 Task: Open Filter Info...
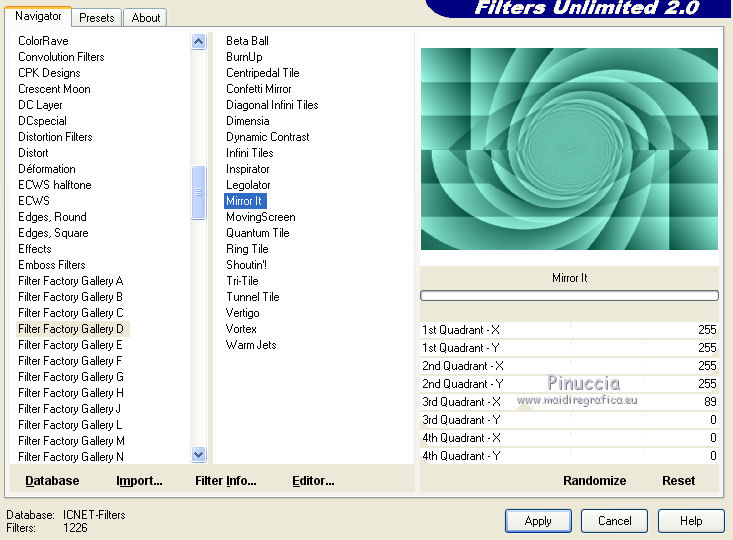coord(226,481)
